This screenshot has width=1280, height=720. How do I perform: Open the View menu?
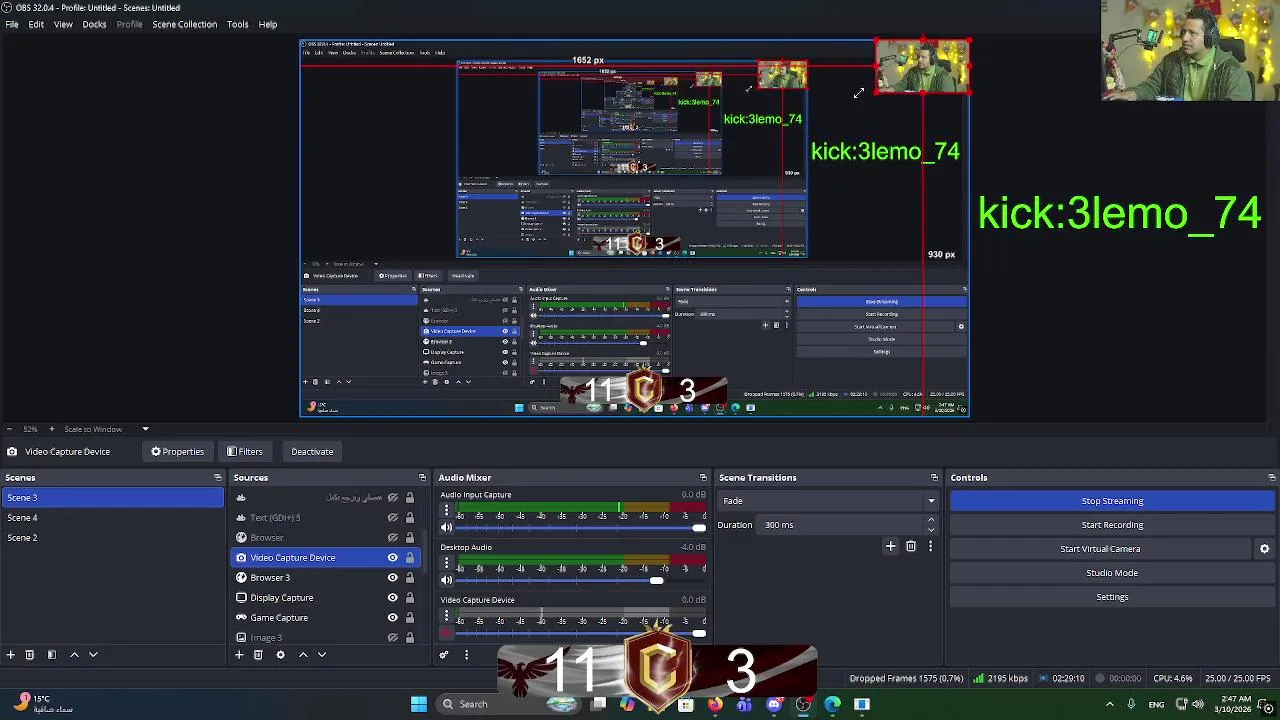click(x=63, y=24)
